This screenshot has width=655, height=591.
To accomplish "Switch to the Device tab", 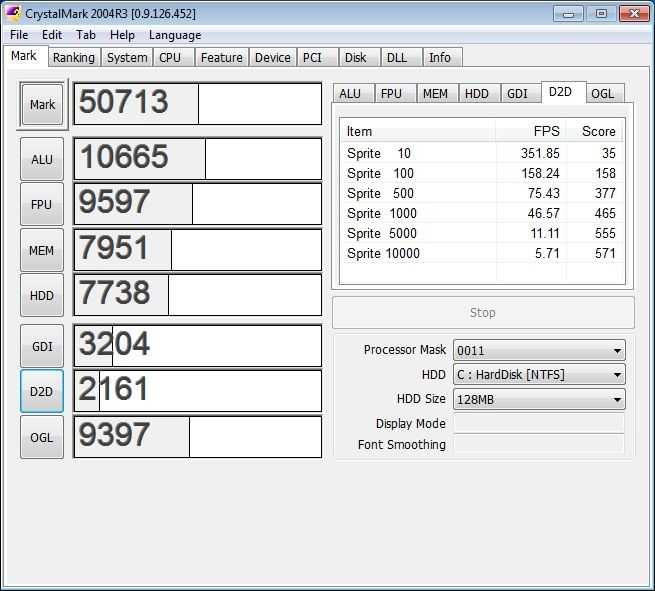I will [273, 58].
